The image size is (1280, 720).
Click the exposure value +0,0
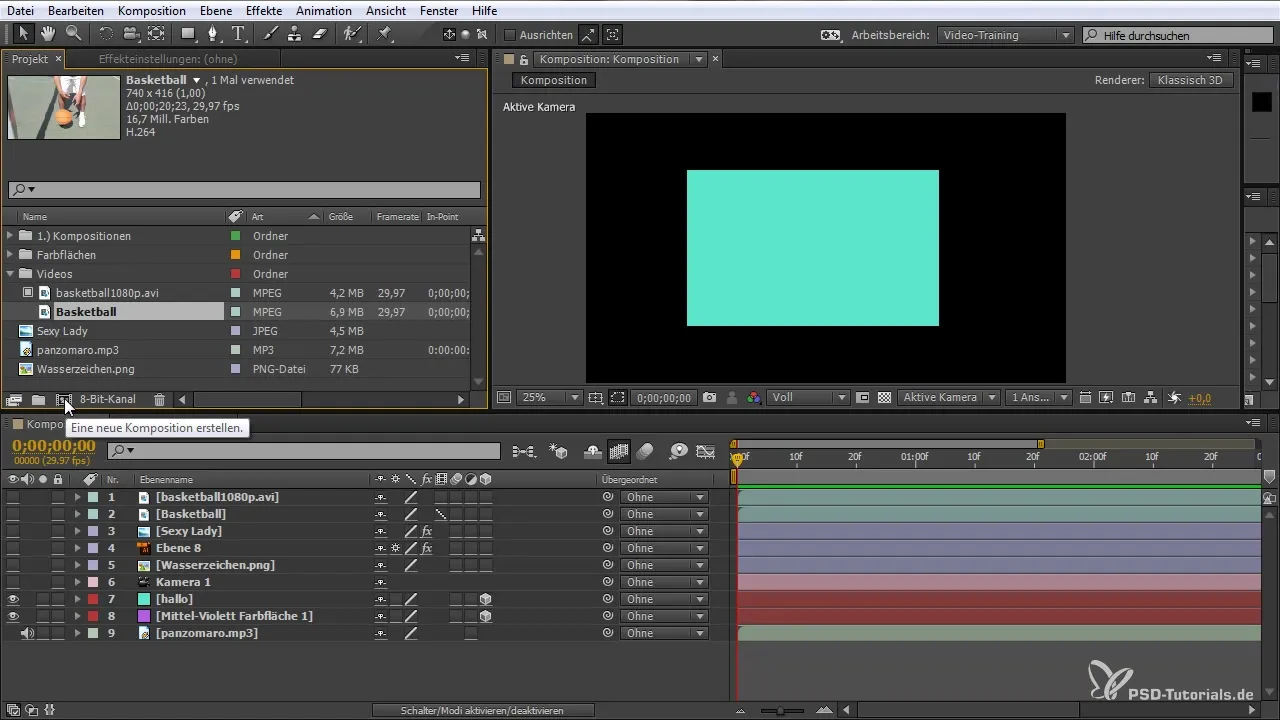(x=1199, y=398)
